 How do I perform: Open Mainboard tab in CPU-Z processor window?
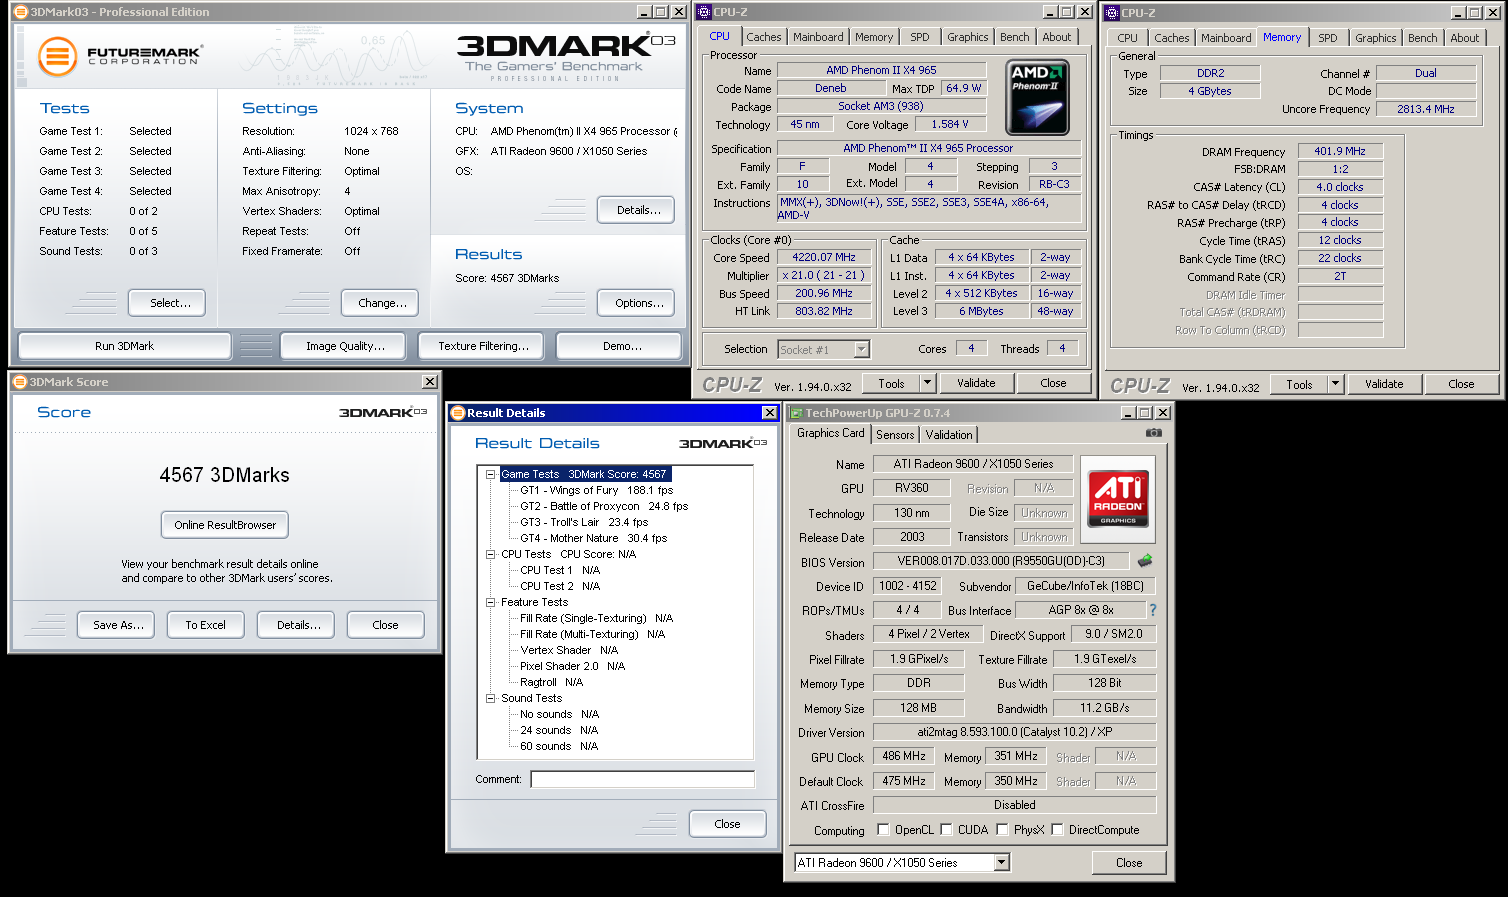[x=818, y=37]
